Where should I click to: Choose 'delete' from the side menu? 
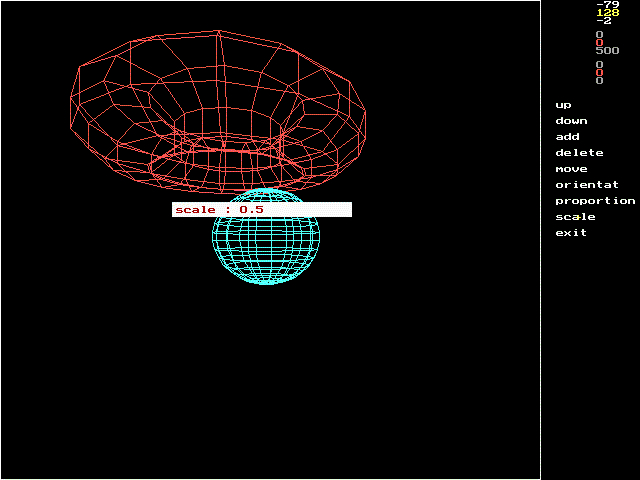[x=579, y=153]
